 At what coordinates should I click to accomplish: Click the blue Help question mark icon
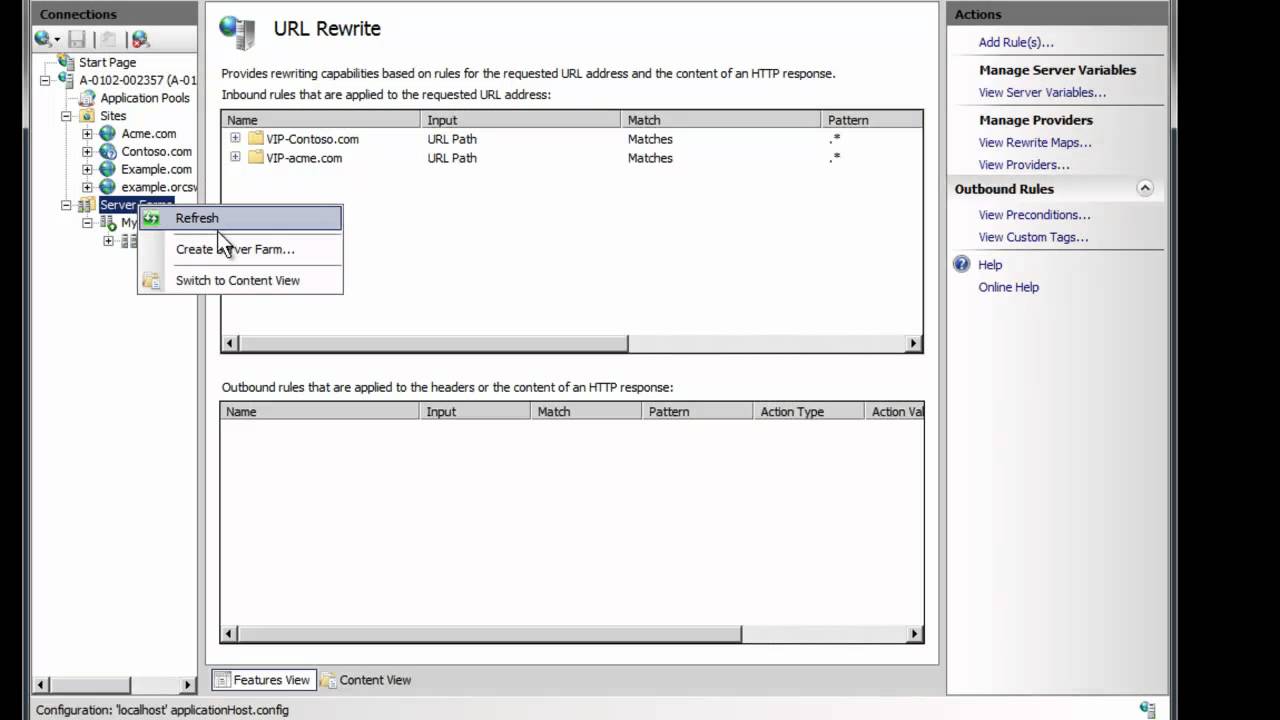pos(962,265)
